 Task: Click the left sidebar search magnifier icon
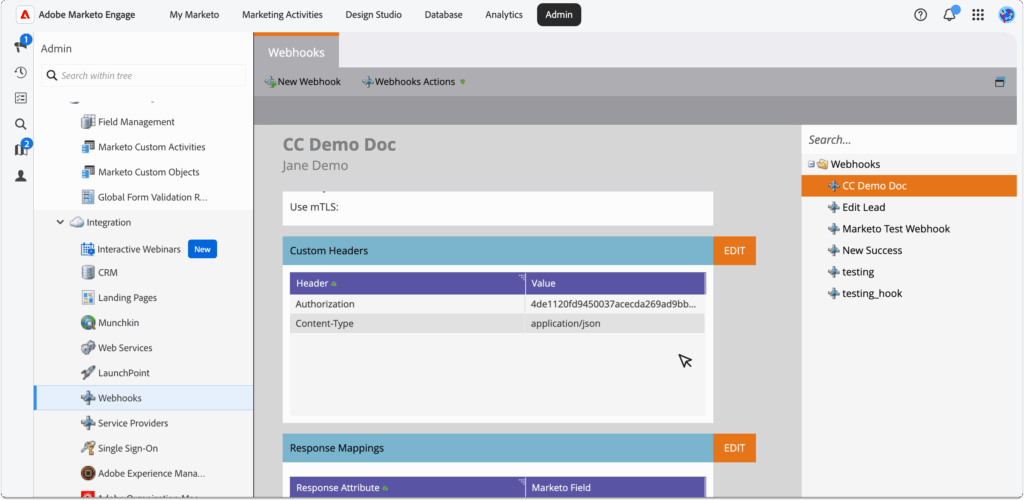pos(20,124)
